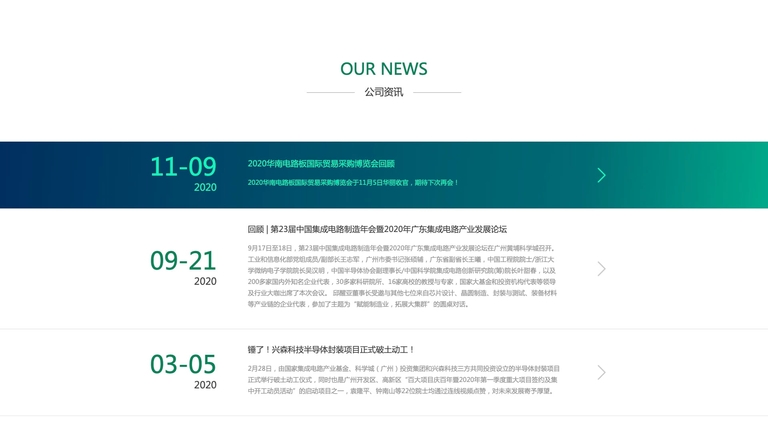Click year 2020 under the 11-09 date
The width and height of the screenshot is (768, 432).
pyautogui.click(x=205, y=187)
